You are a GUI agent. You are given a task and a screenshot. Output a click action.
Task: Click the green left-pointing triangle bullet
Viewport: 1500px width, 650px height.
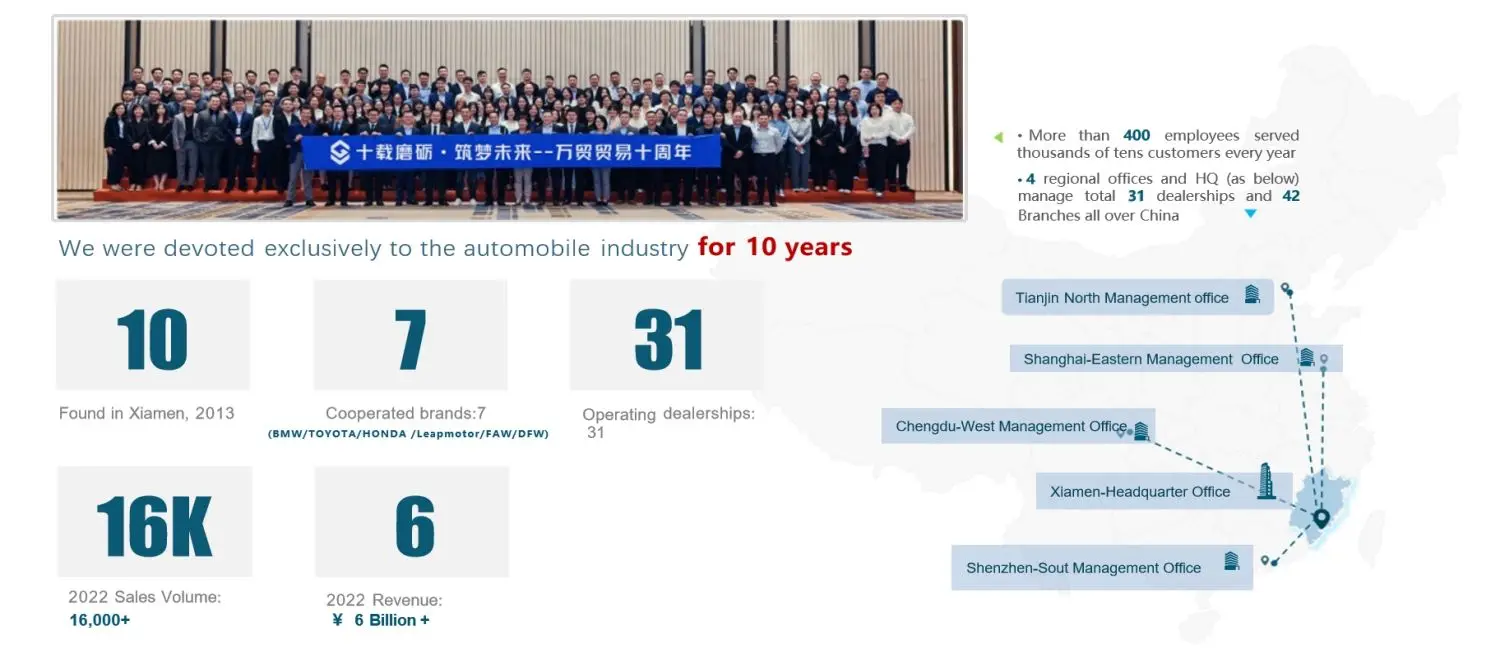click(x=998, y=137)
